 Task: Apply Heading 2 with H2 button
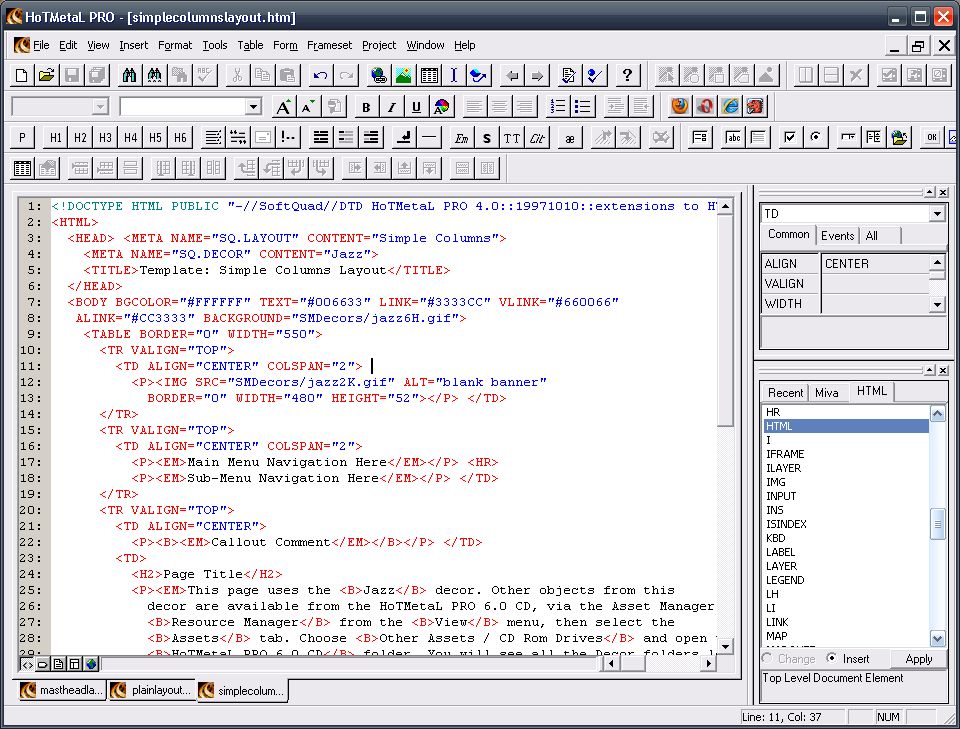[x=80, y=138]
